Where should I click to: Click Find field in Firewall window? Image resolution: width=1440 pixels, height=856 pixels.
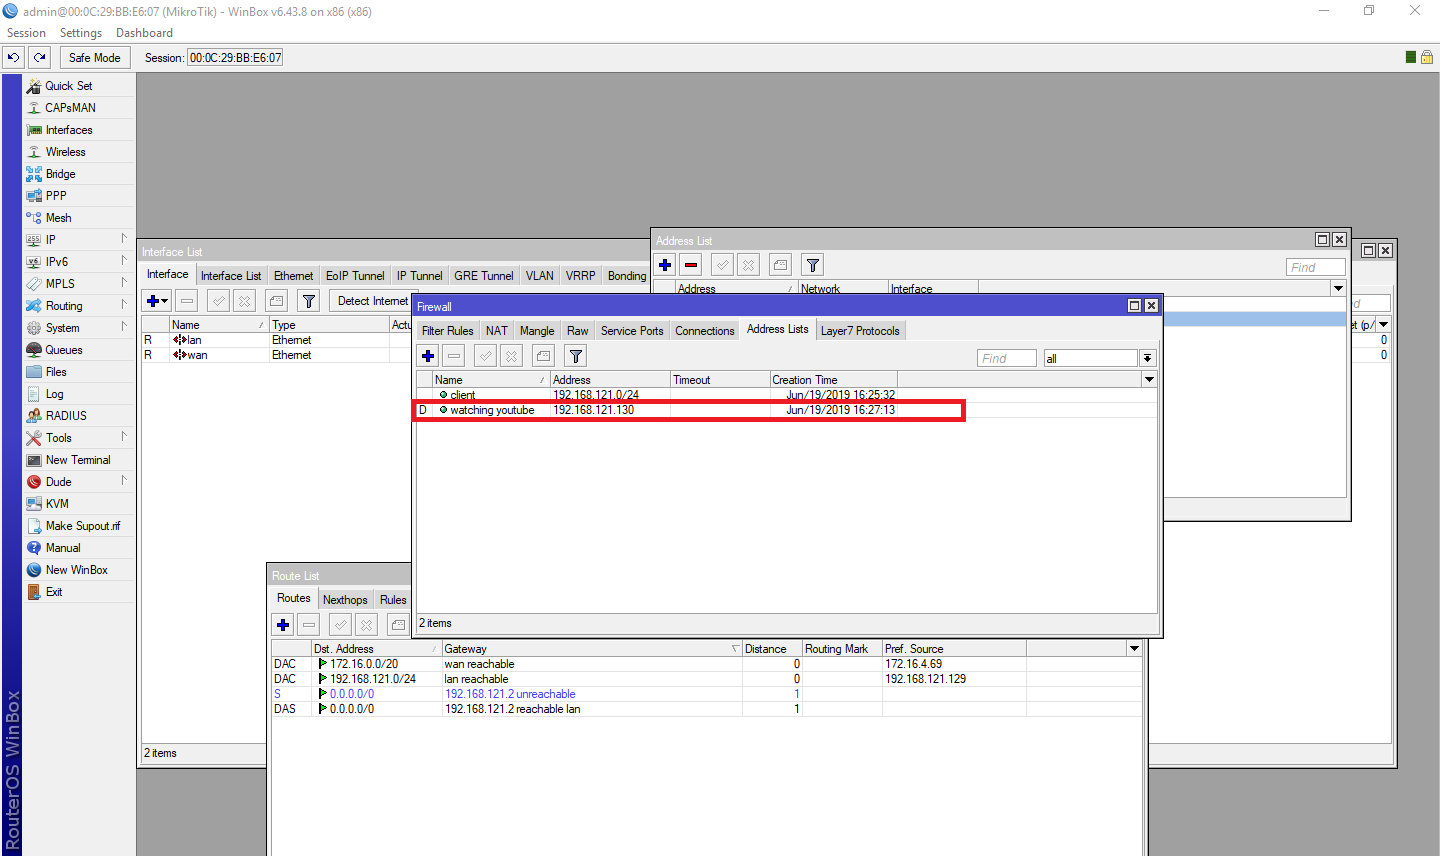pos(1007,358)
